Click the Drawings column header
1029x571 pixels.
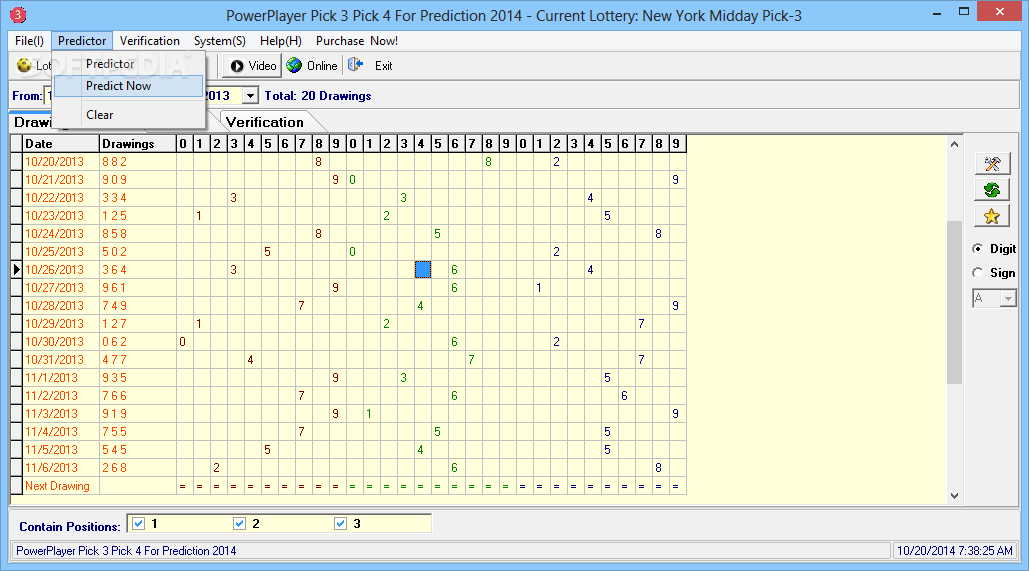pyautogui.click(x=138, y=144)
